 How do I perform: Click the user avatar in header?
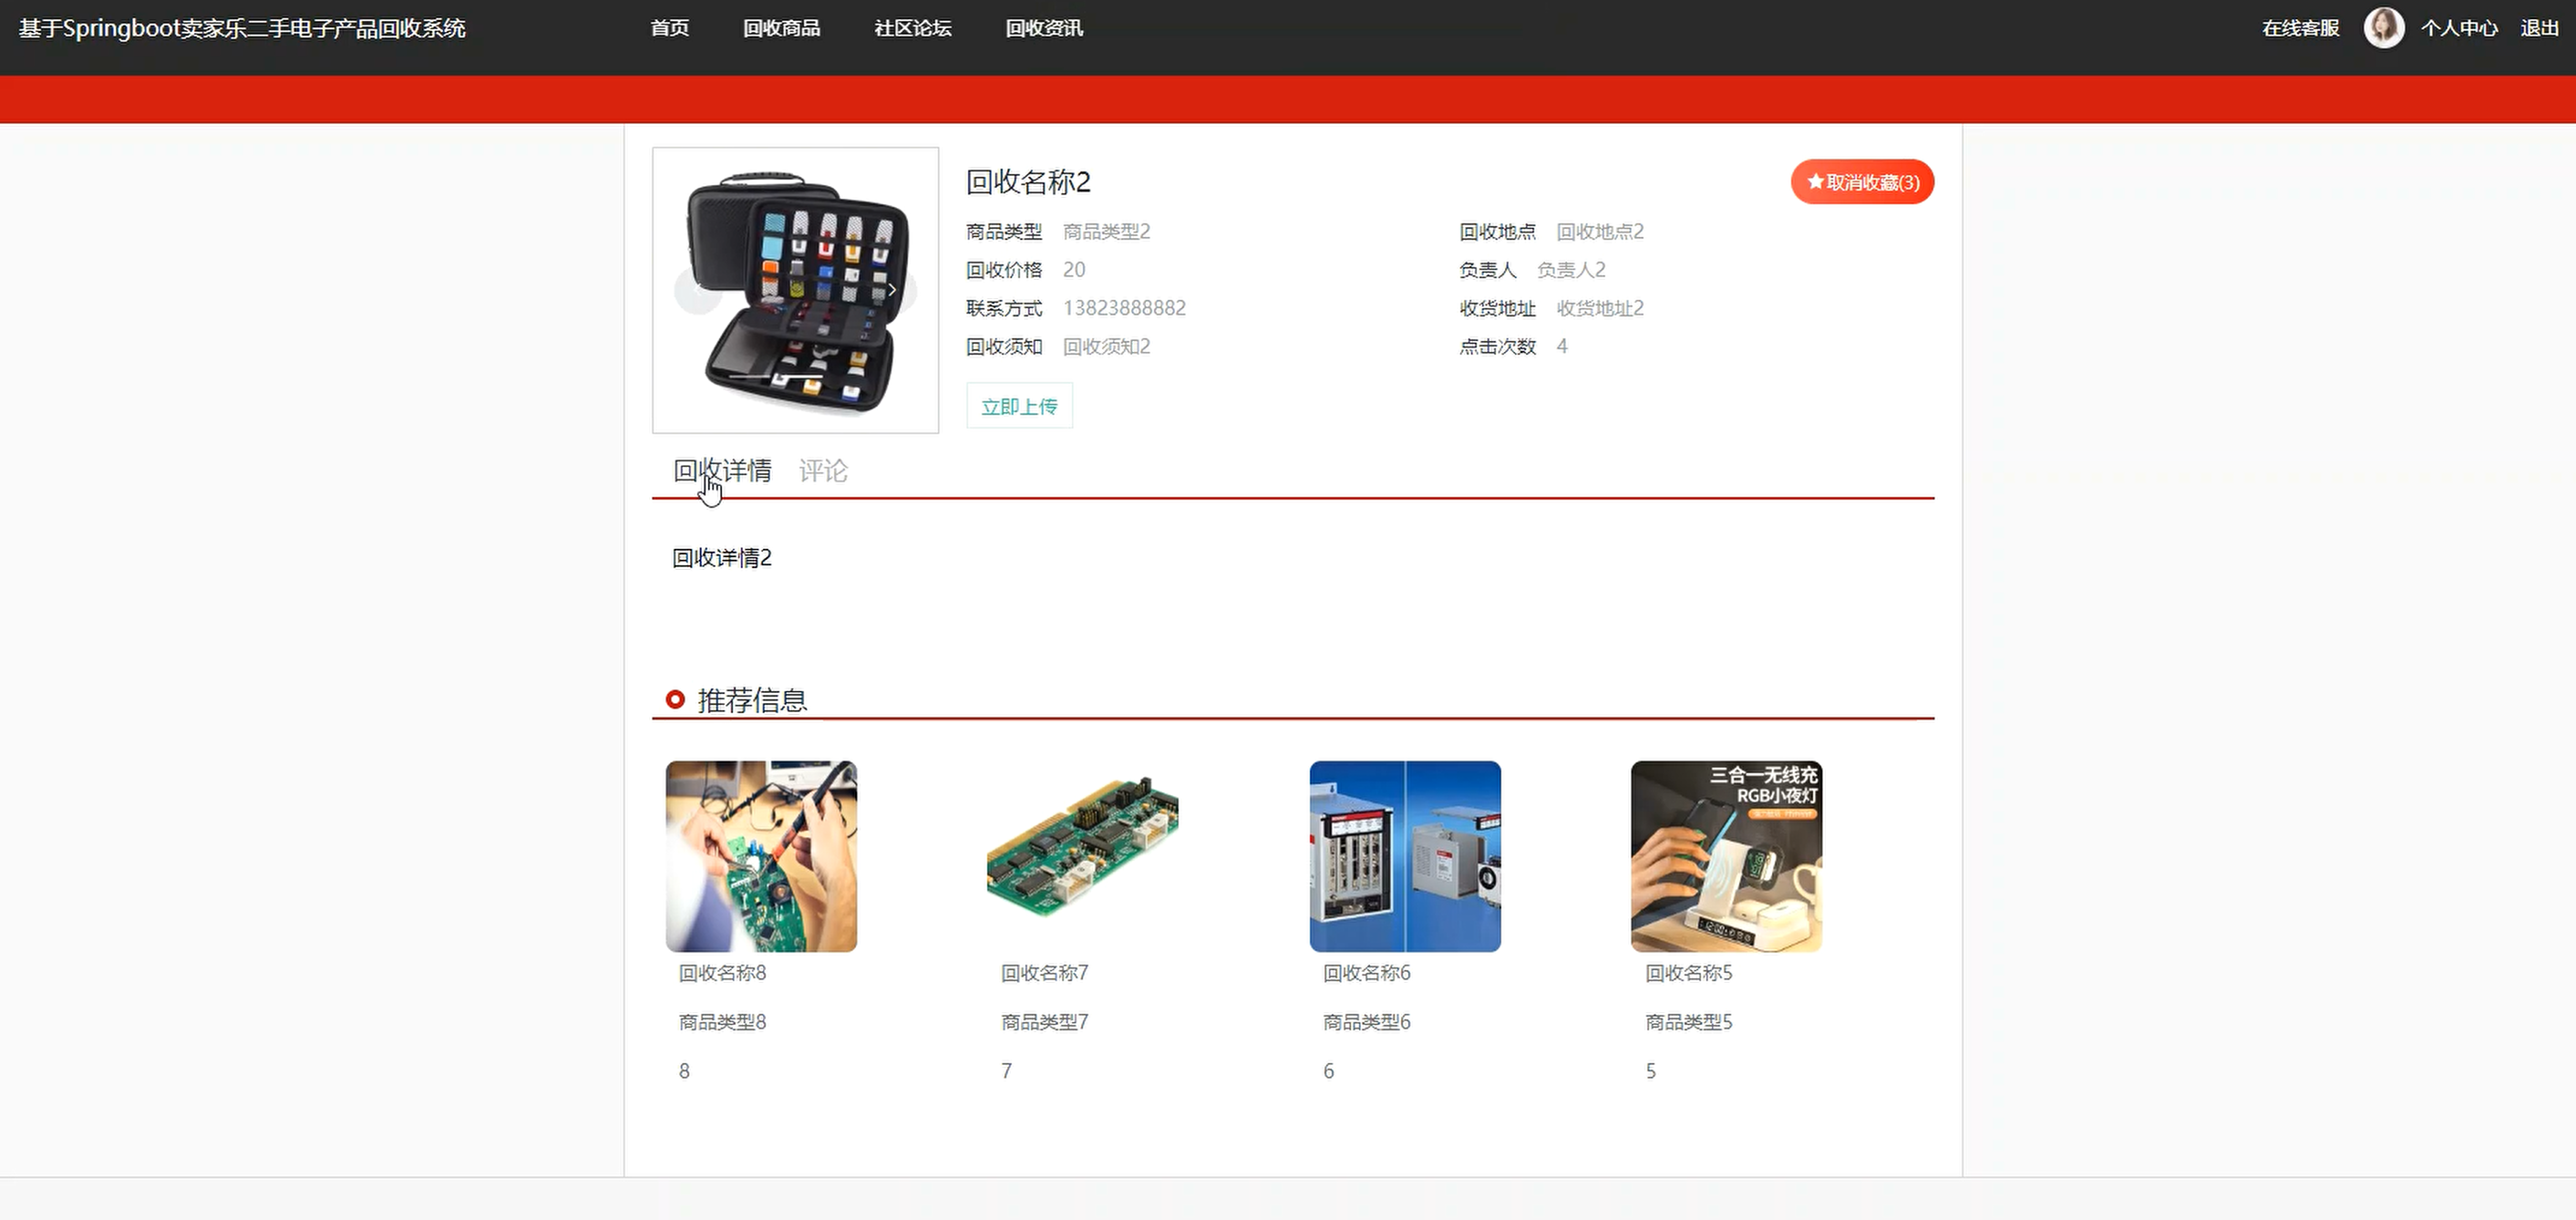pyautogui.click(x=2383, y=28)
